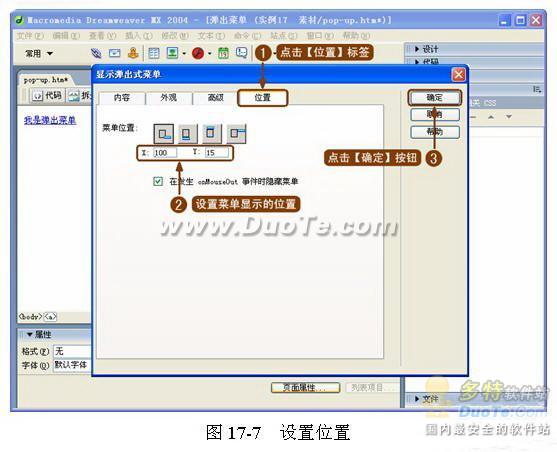Open the 窗口 menu
557x452 pixels.
[320, 36]
